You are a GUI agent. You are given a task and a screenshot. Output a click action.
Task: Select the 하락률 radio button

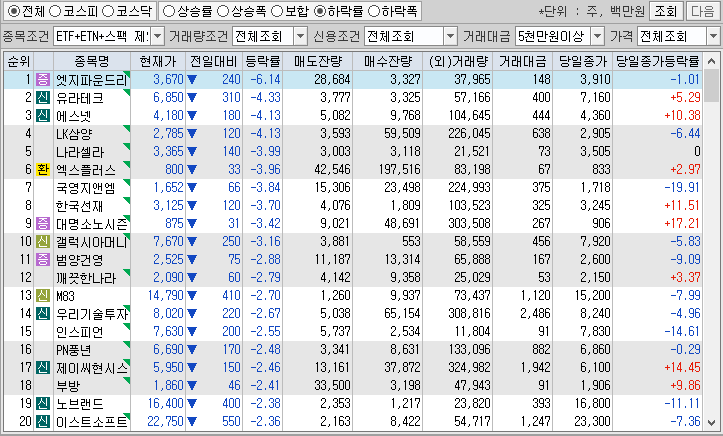click(320, 11)
